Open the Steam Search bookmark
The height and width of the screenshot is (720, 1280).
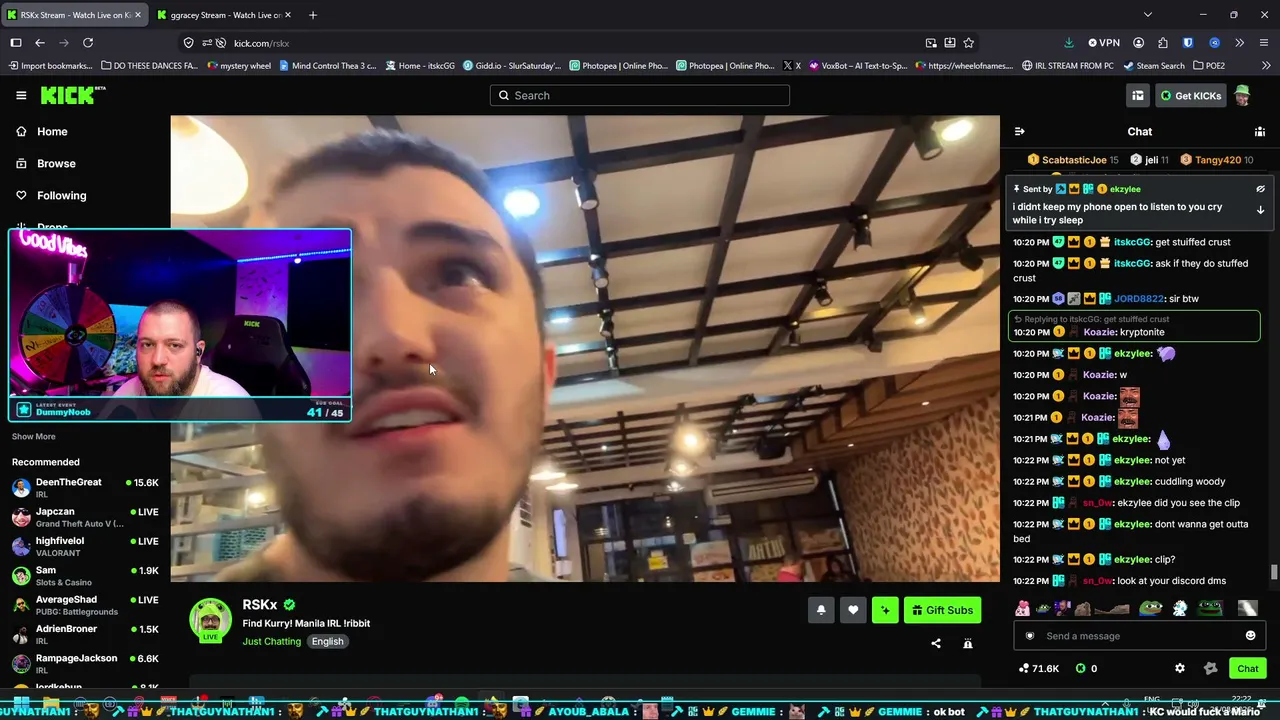pos(1154,66)
